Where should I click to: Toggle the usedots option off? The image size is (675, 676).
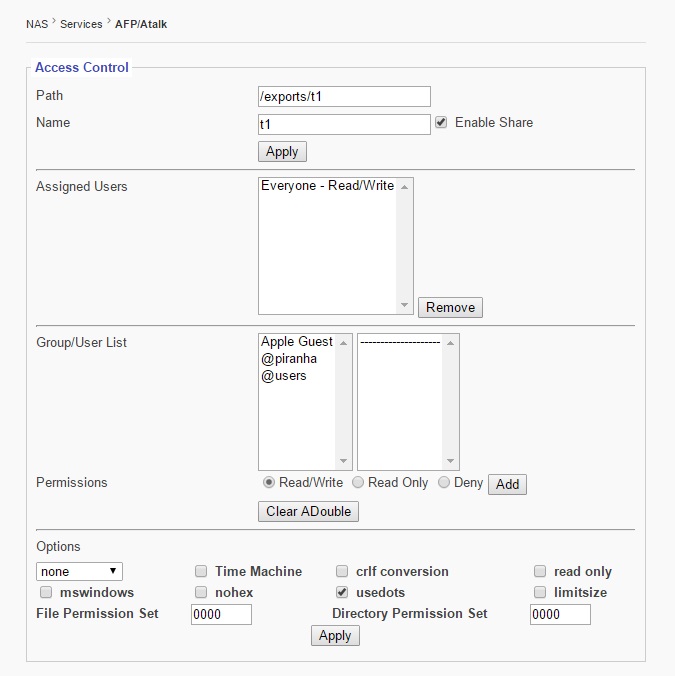point(342,593)
